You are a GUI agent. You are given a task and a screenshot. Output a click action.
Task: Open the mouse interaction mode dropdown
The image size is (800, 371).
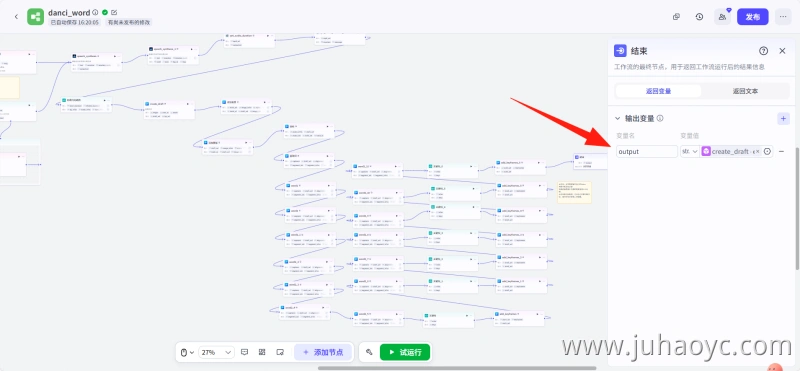(x=187, y=352)
